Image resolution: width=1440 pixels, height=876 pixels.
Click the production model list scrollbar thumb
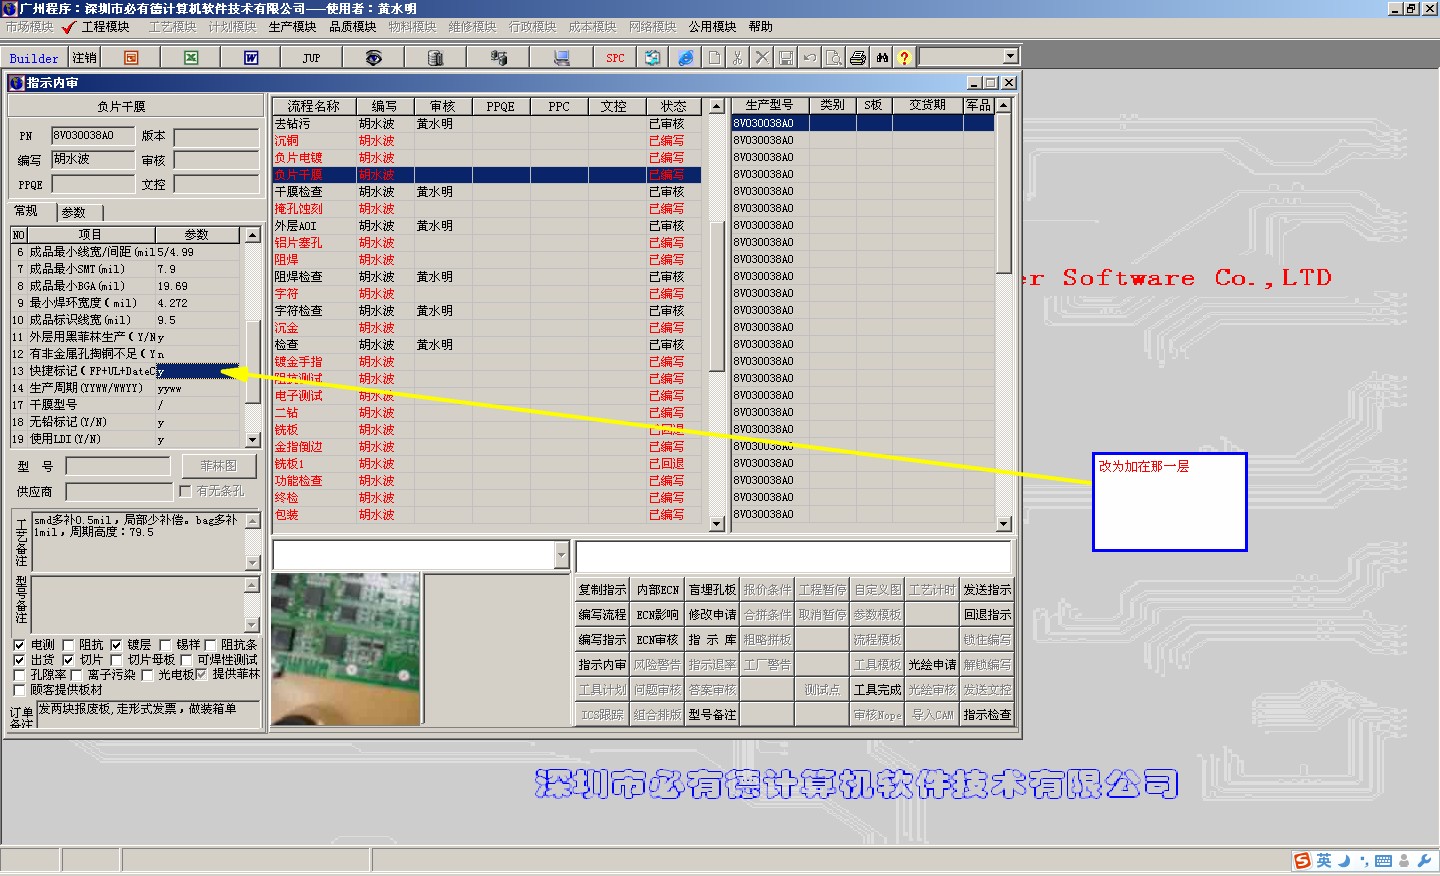point(1004,193)
